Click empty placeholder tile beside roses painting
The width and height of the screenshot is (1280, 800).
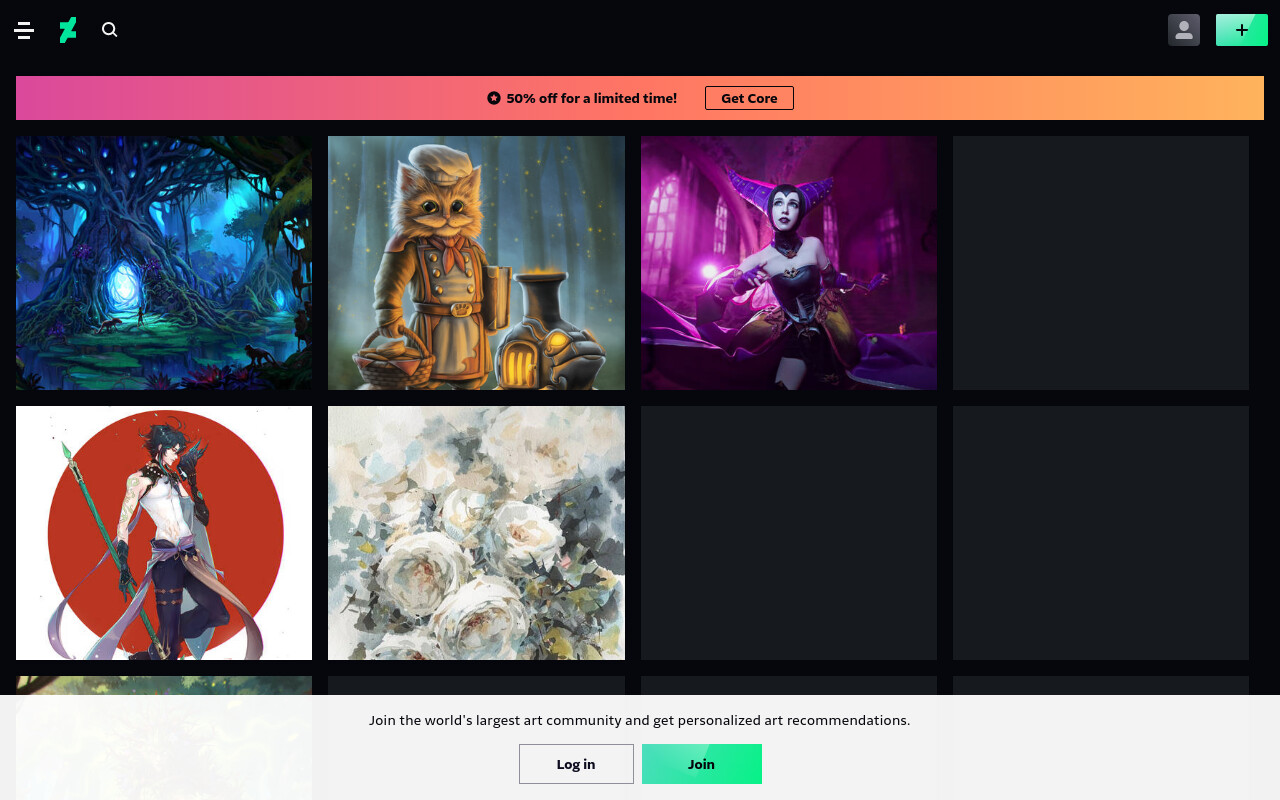[x=789, y=533]
